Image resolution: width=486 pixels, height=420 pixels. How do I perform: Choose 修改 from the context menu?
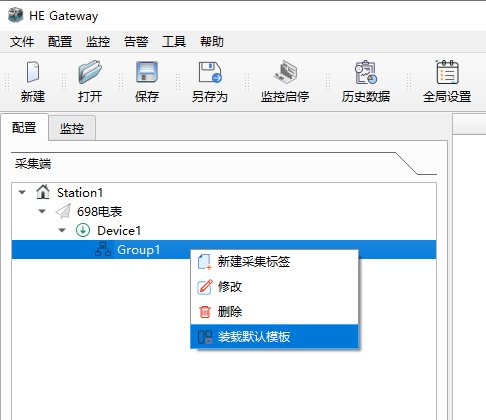pyautogui.click(x=274, y=287)
